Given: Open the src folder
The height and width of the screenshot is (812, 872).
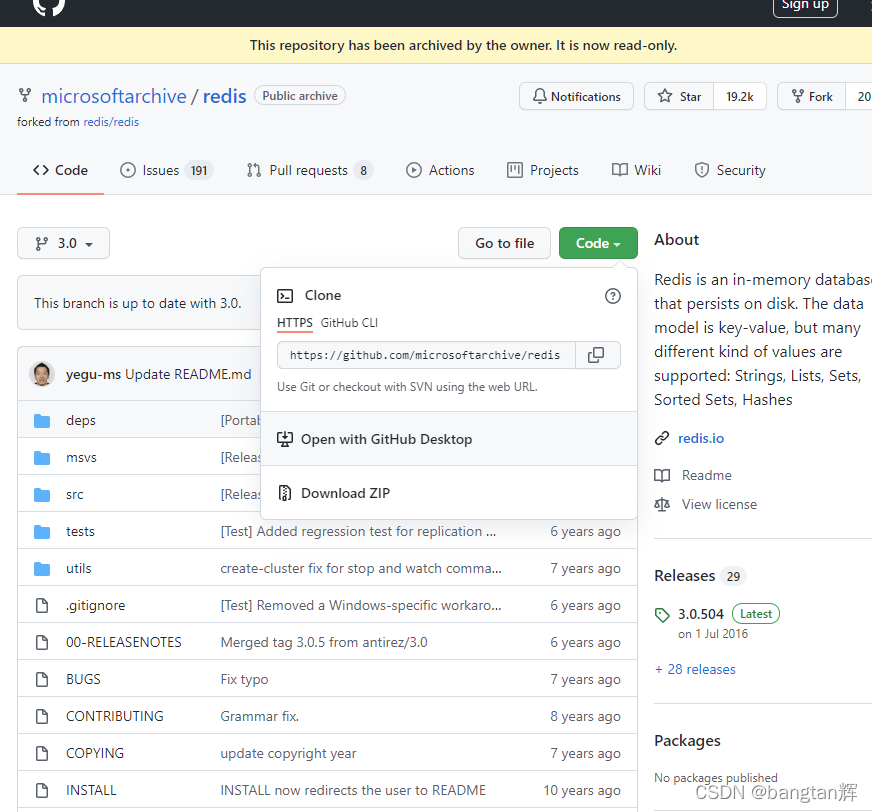Looking at the screenshot, I should pos(75,494).
